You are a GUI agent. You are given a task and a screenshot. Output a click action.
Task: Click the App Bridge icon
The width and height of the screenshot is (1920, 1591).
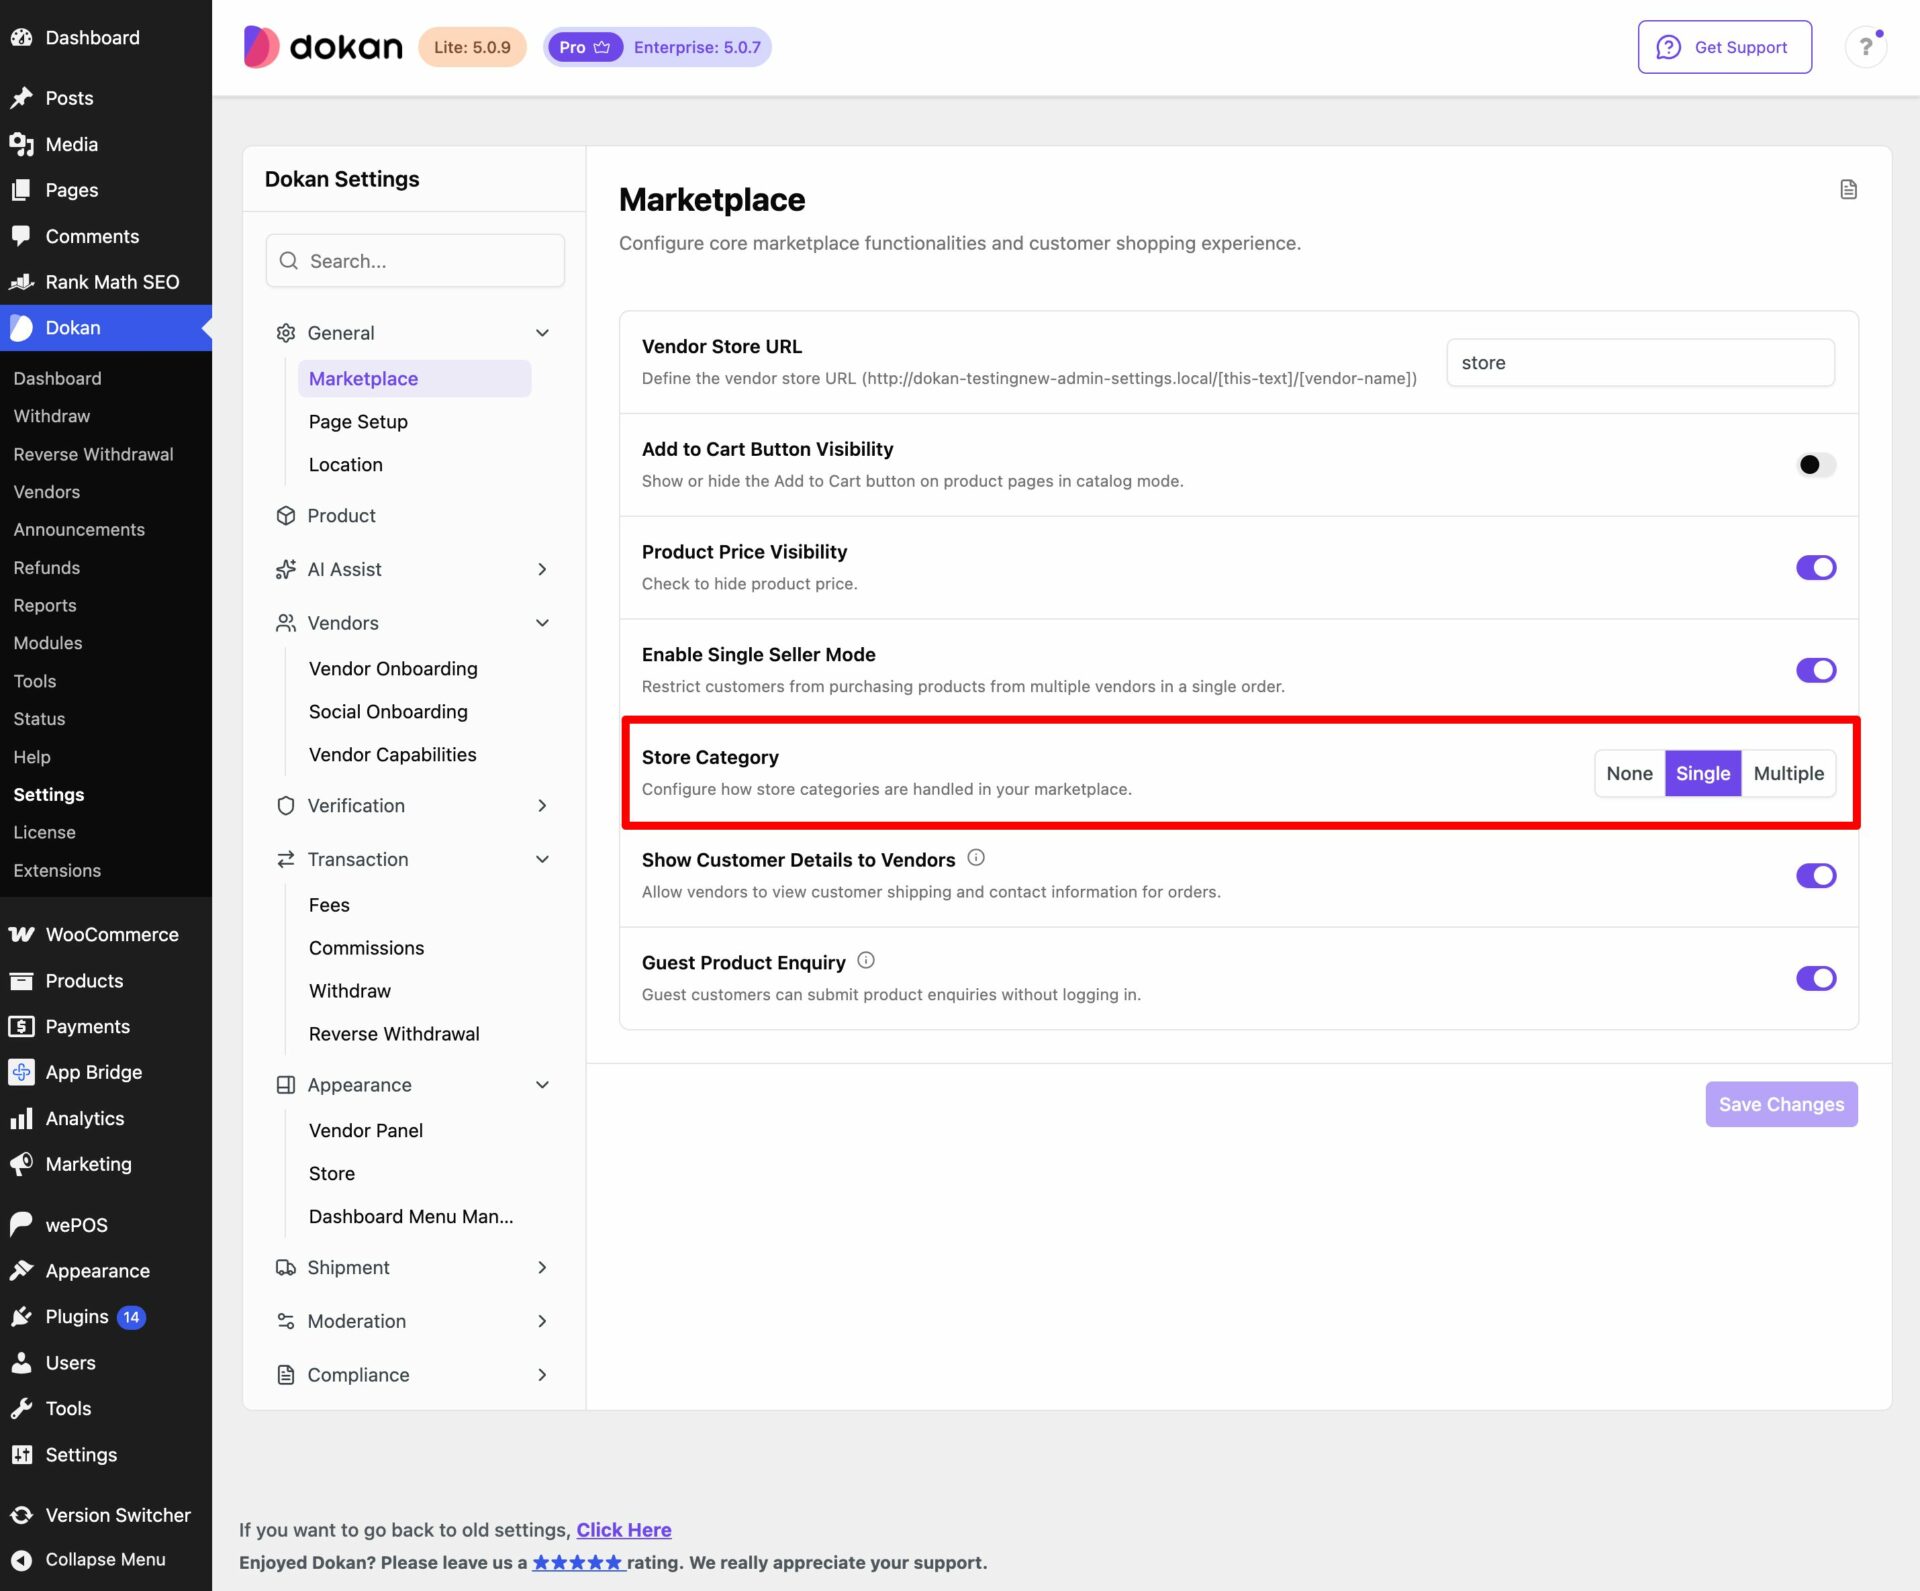point(21,1072)
